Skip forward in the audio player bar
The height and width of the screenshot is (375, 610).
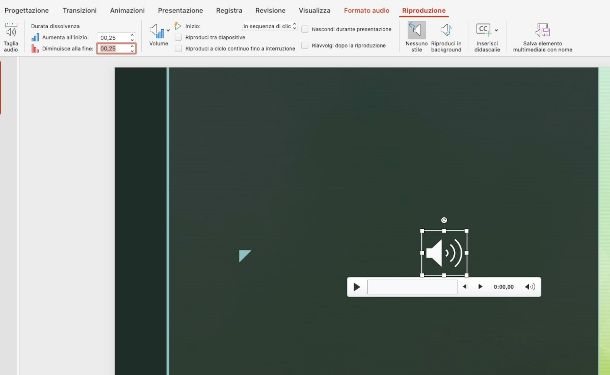(x=480, y=287)
